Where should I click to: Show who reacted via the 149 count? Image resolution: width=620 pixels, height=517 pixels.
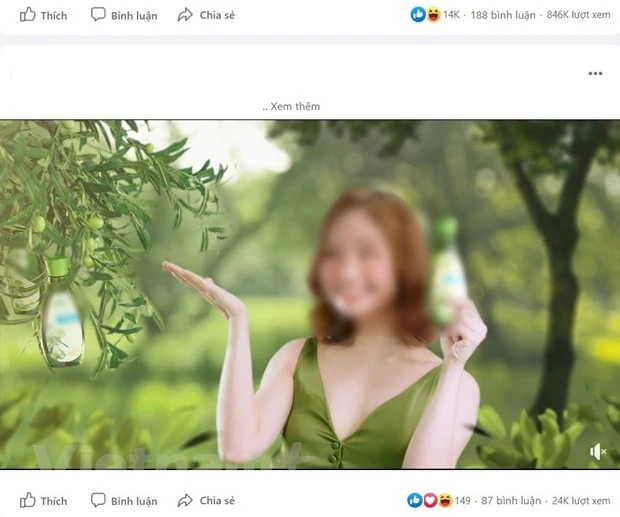462,500
